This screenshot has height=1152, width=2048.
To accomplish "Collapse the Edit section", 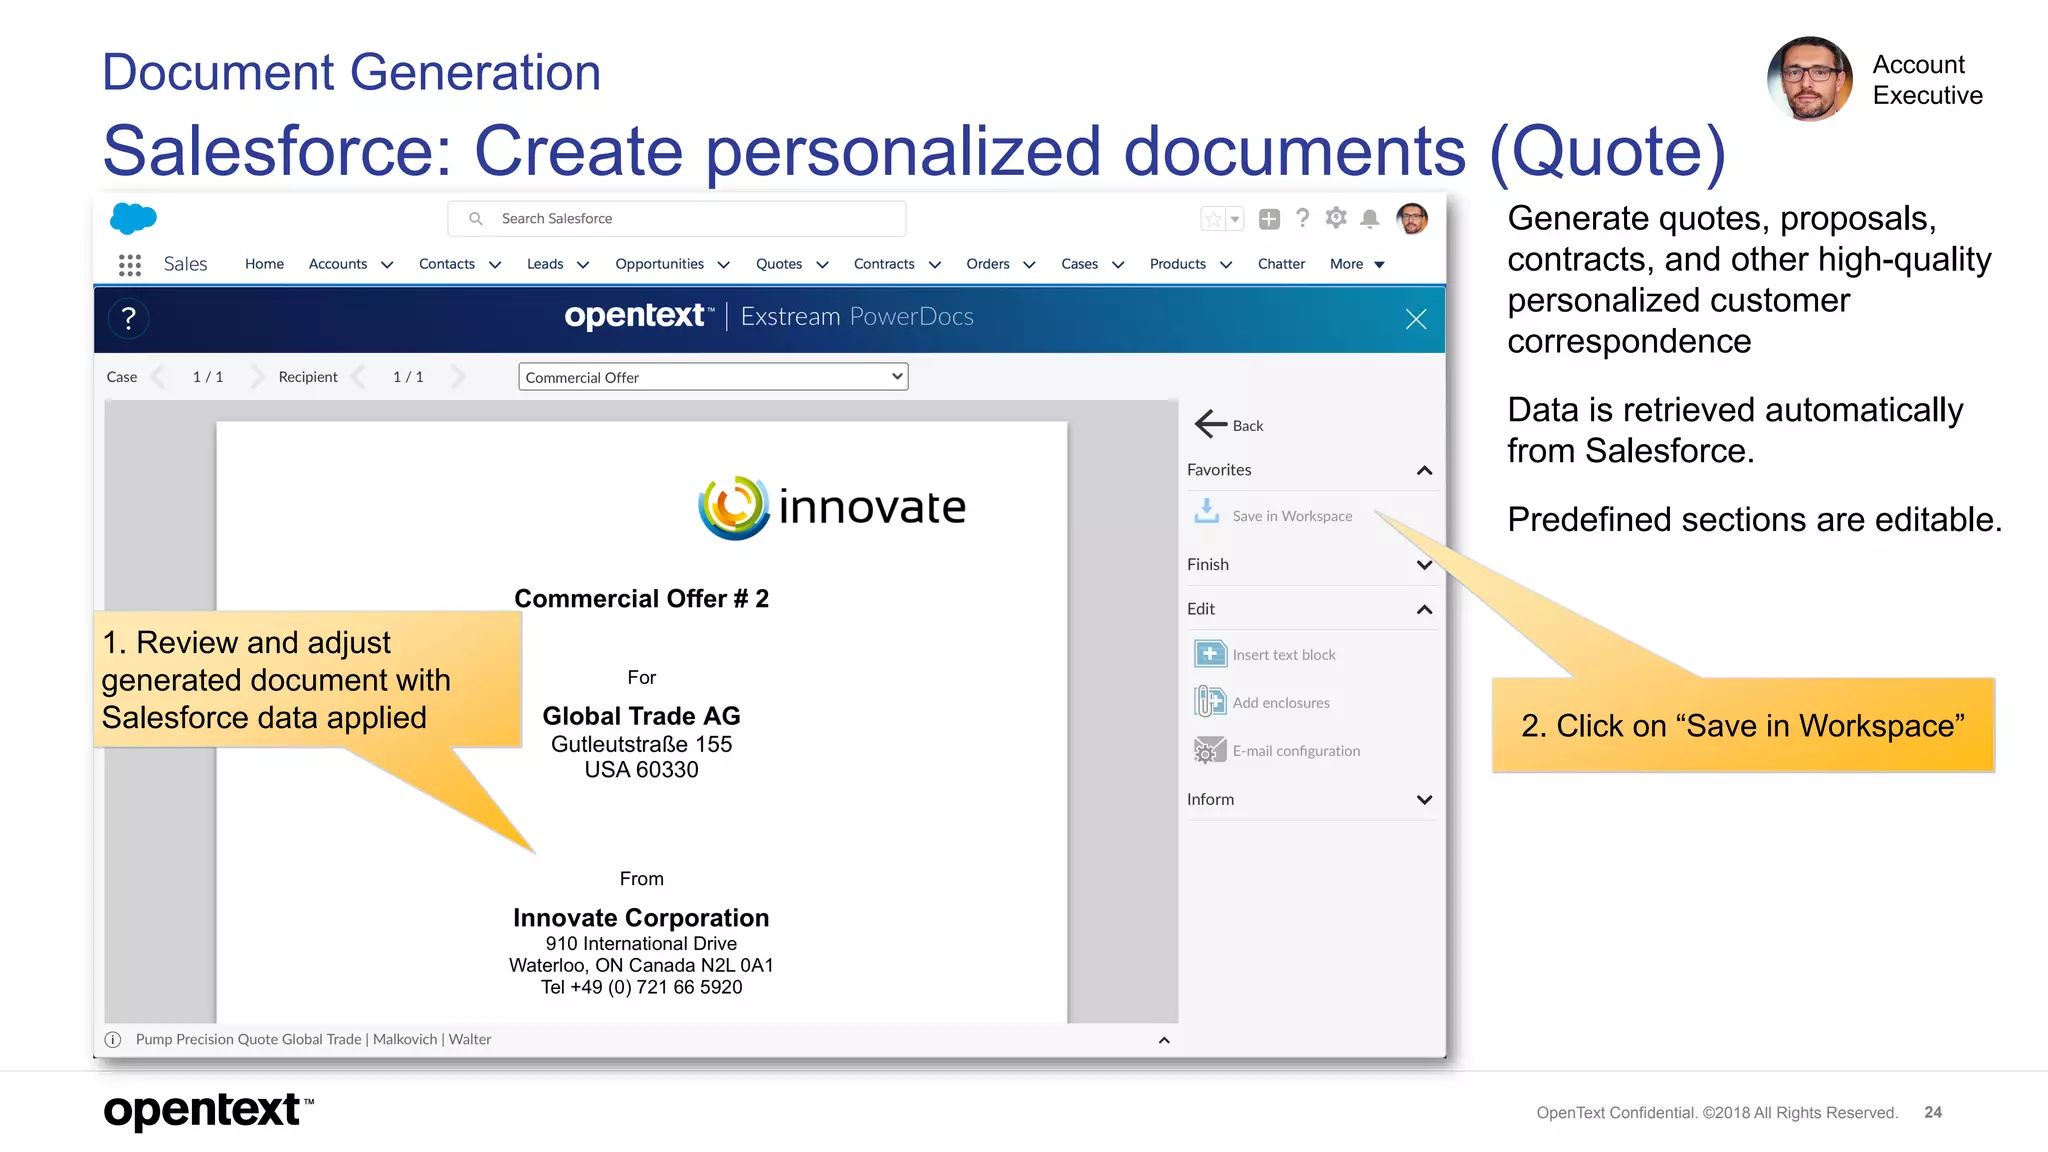I will click(1424, 609).
